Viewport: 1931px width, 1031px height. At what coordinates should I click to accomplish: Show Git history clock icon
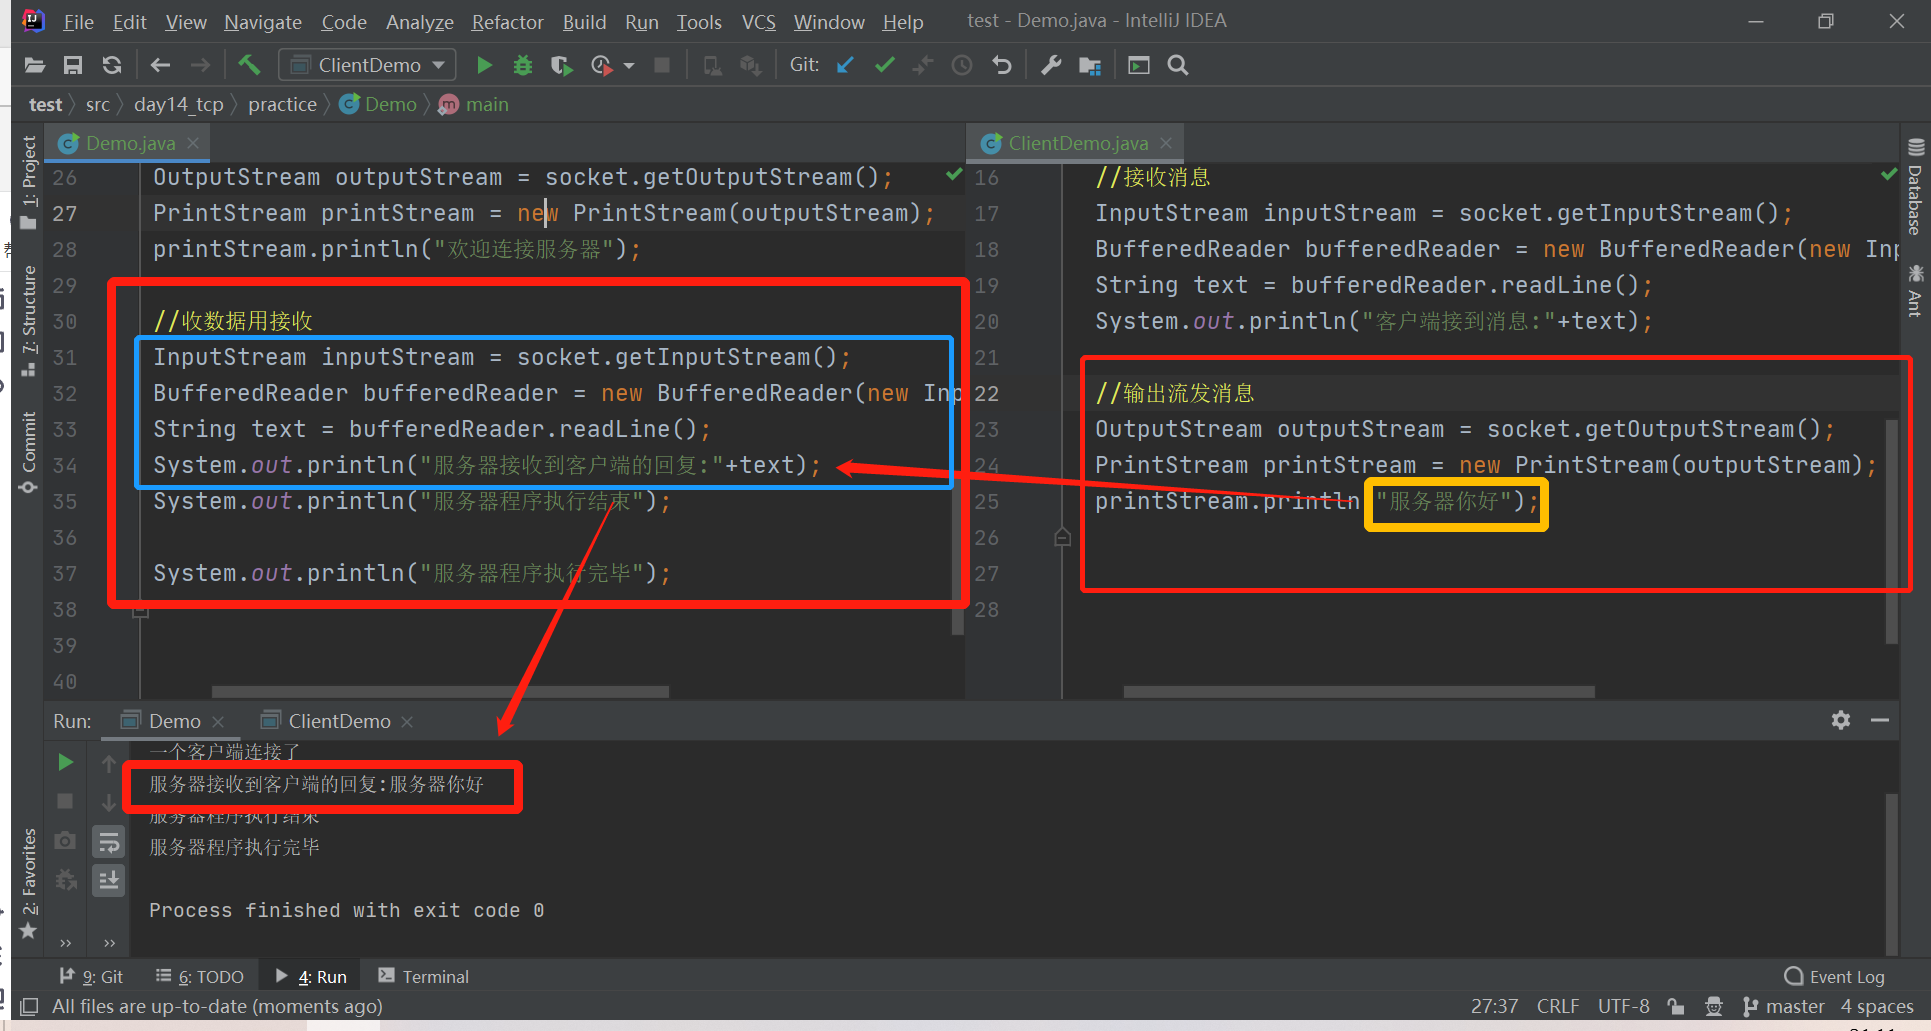962,65
